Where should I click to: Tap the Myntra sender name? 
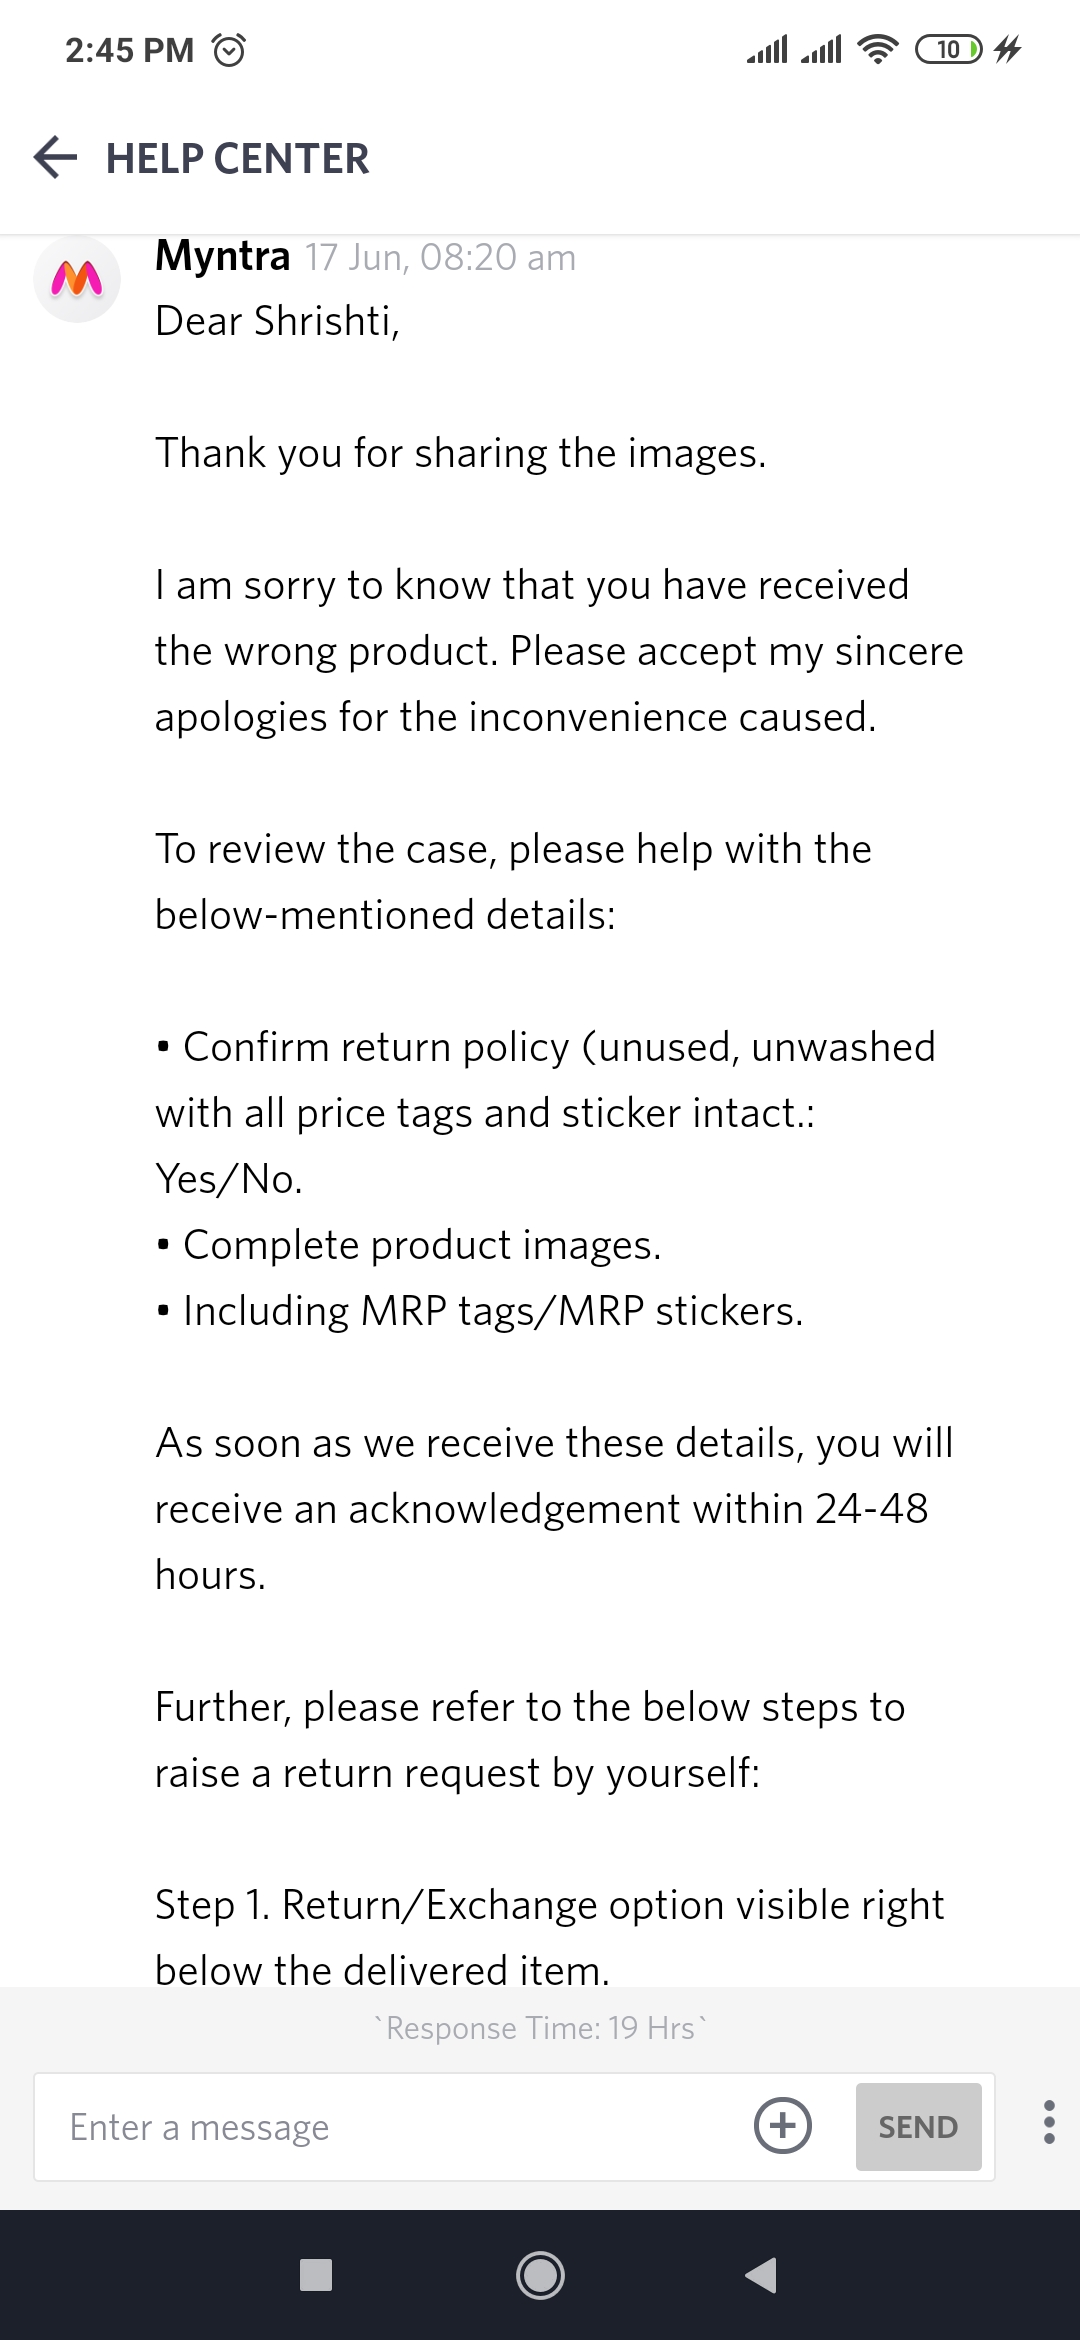pyautogui.click(x=223, y=256)
